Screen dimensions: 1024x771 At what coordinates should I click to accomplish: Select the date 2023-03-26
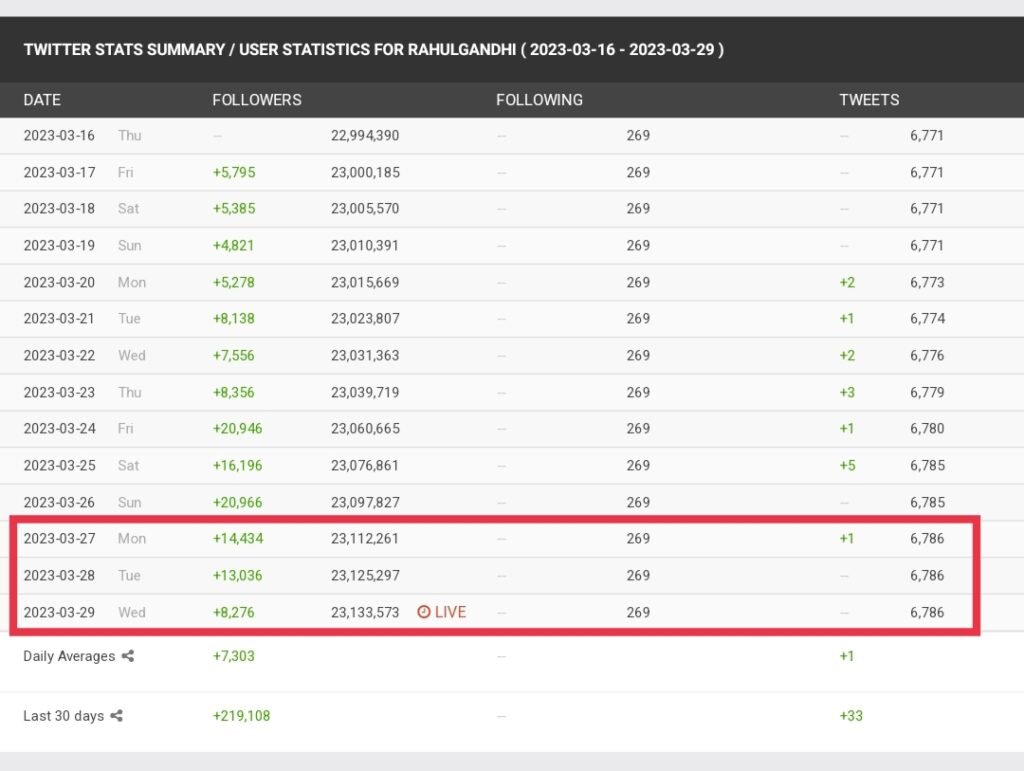coord(59,503)
